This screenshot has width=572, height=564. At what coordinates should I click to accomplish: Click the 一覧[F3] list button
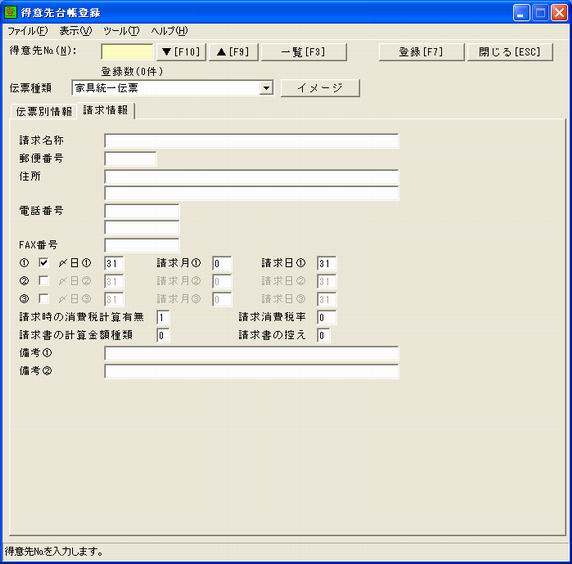coord(304,52)
